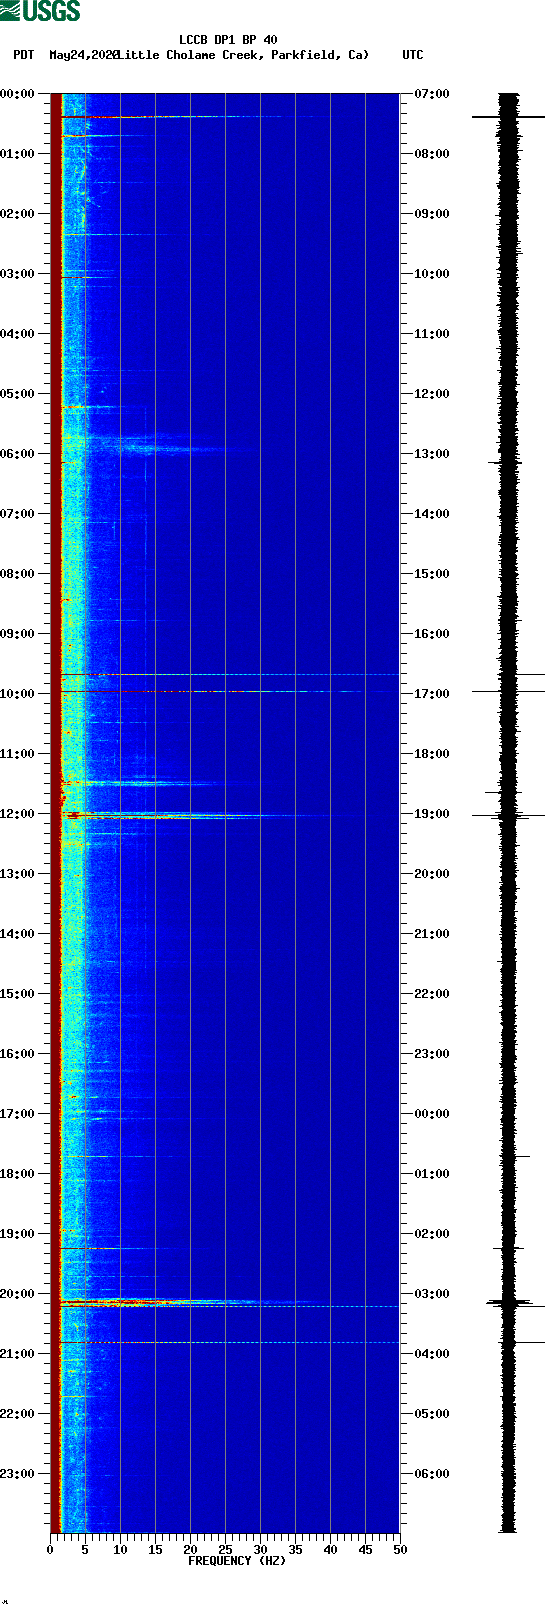Click the 'Parkfield, Ca)' station location text
The width and height of the screenshot is (552, 1613).
coord(320,55)
